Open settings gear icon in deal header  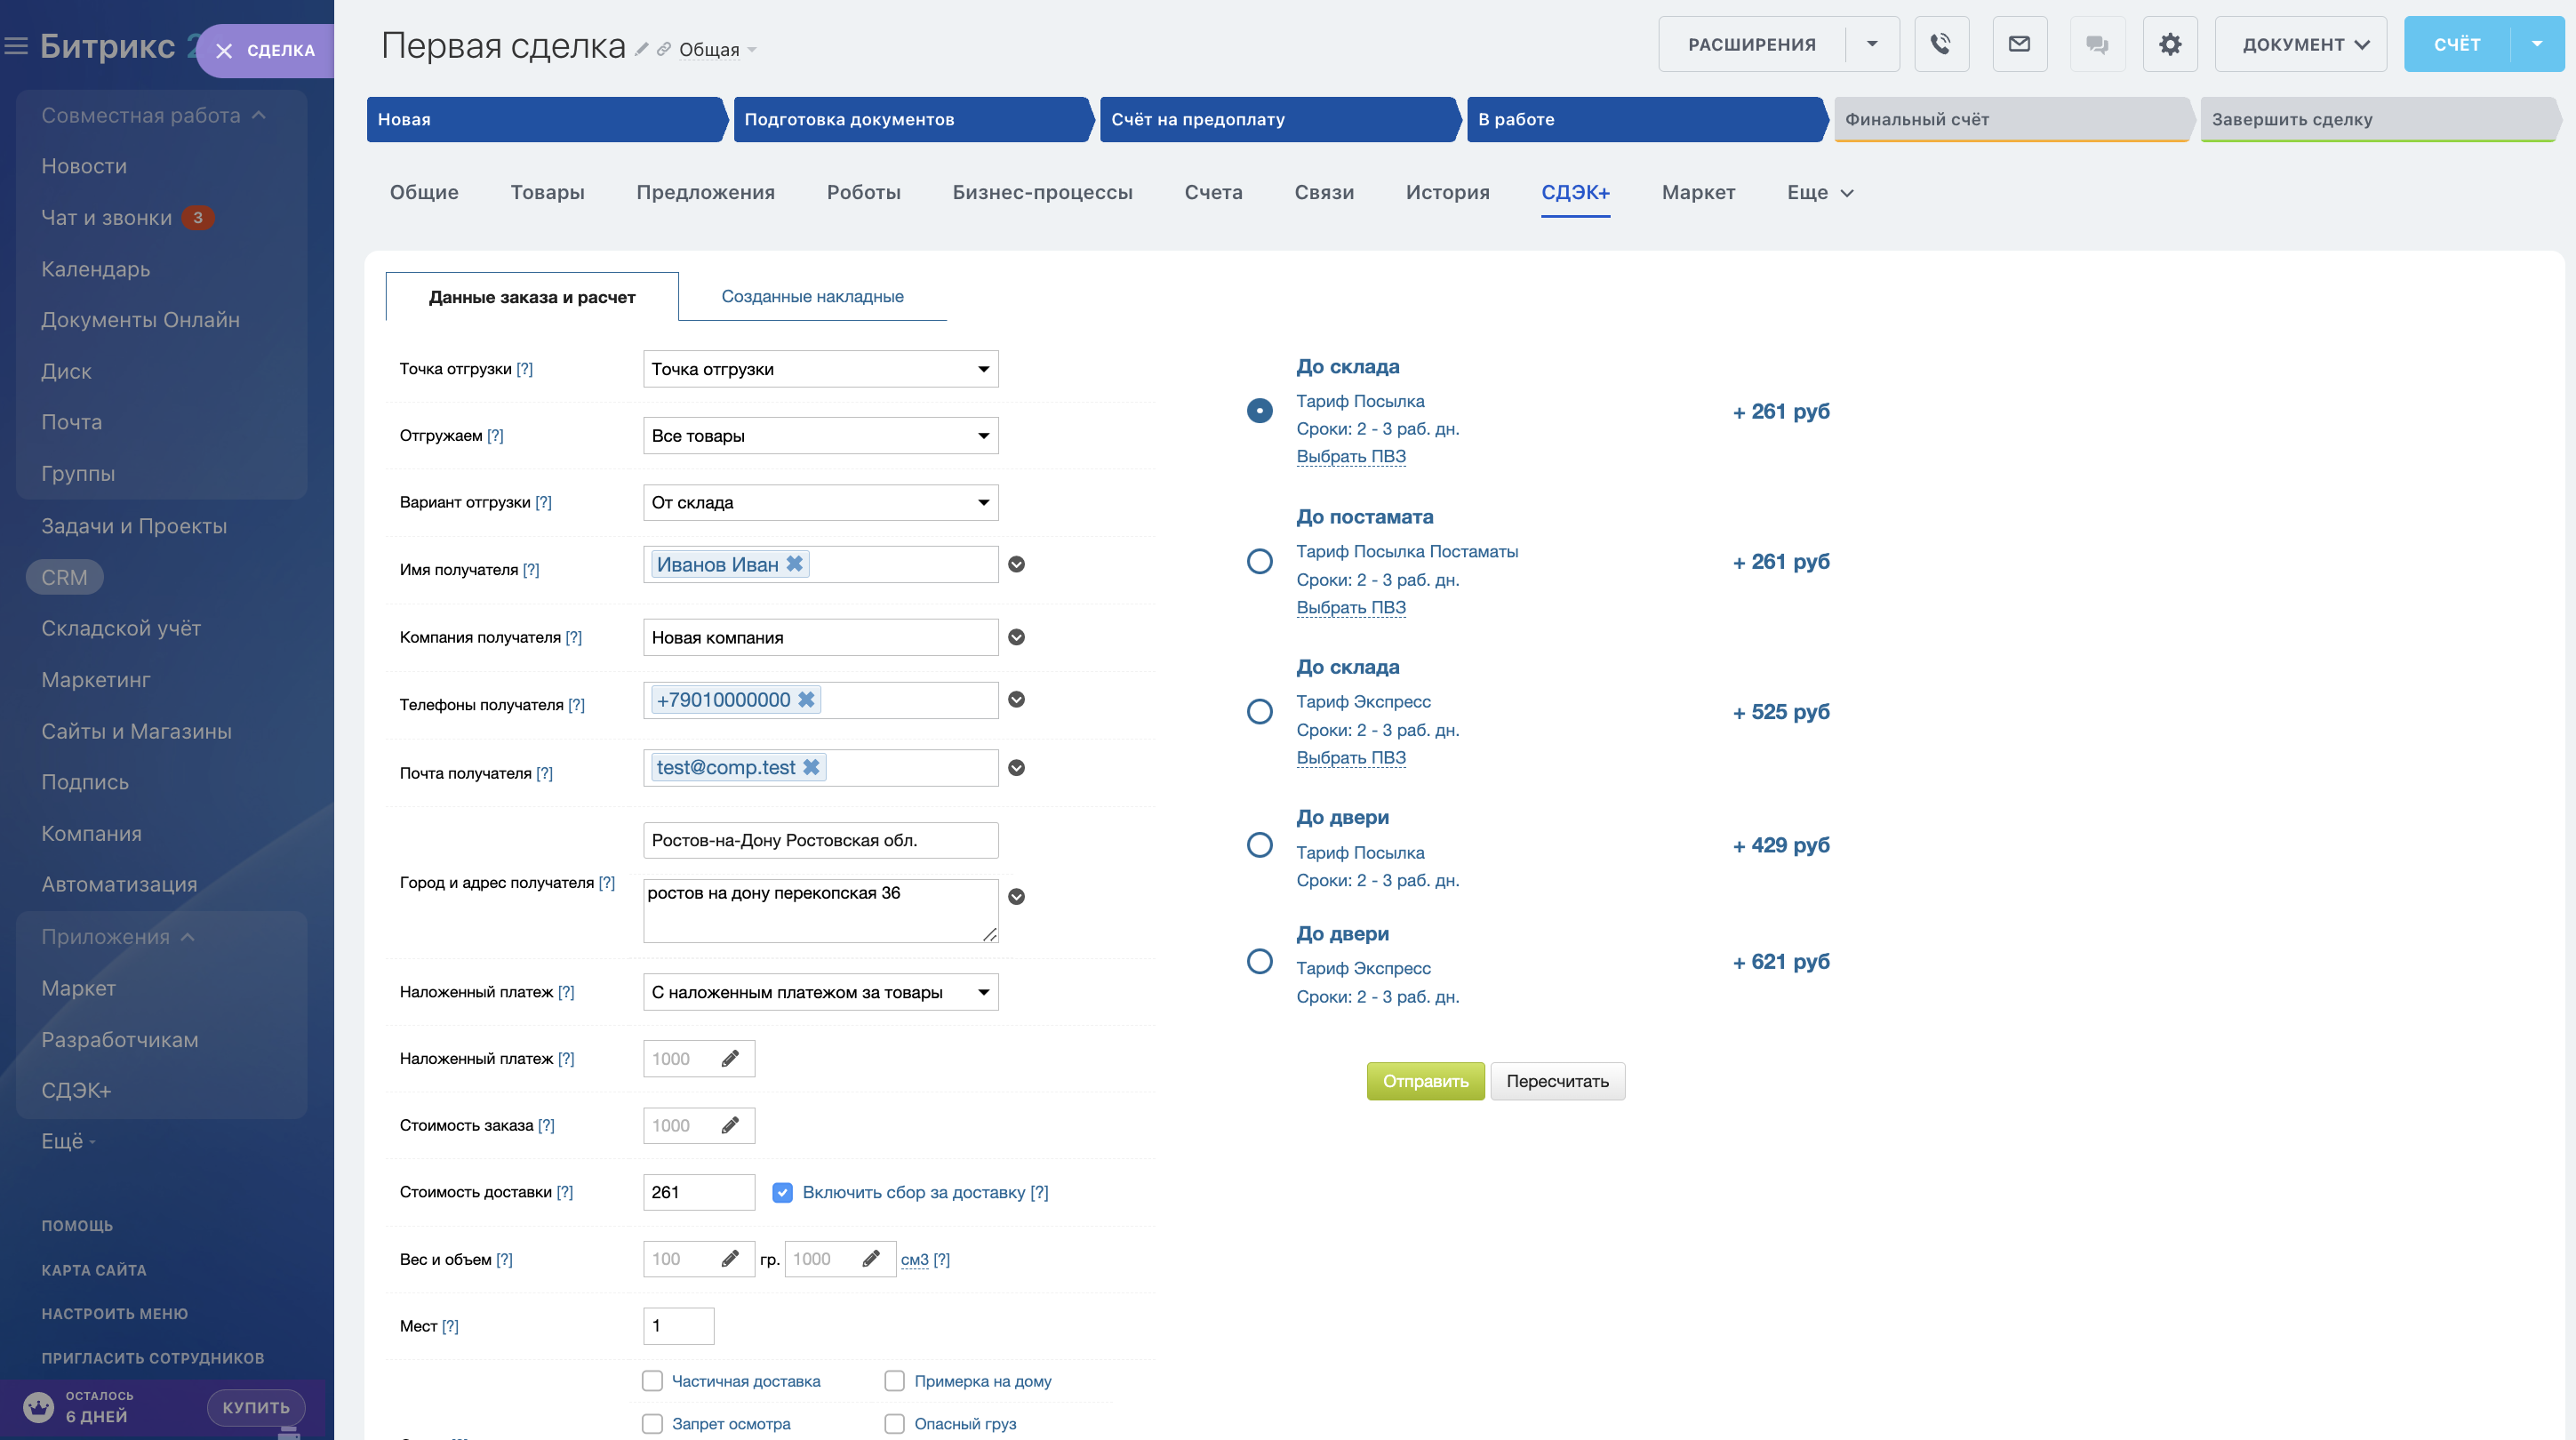click(2169, 44)
